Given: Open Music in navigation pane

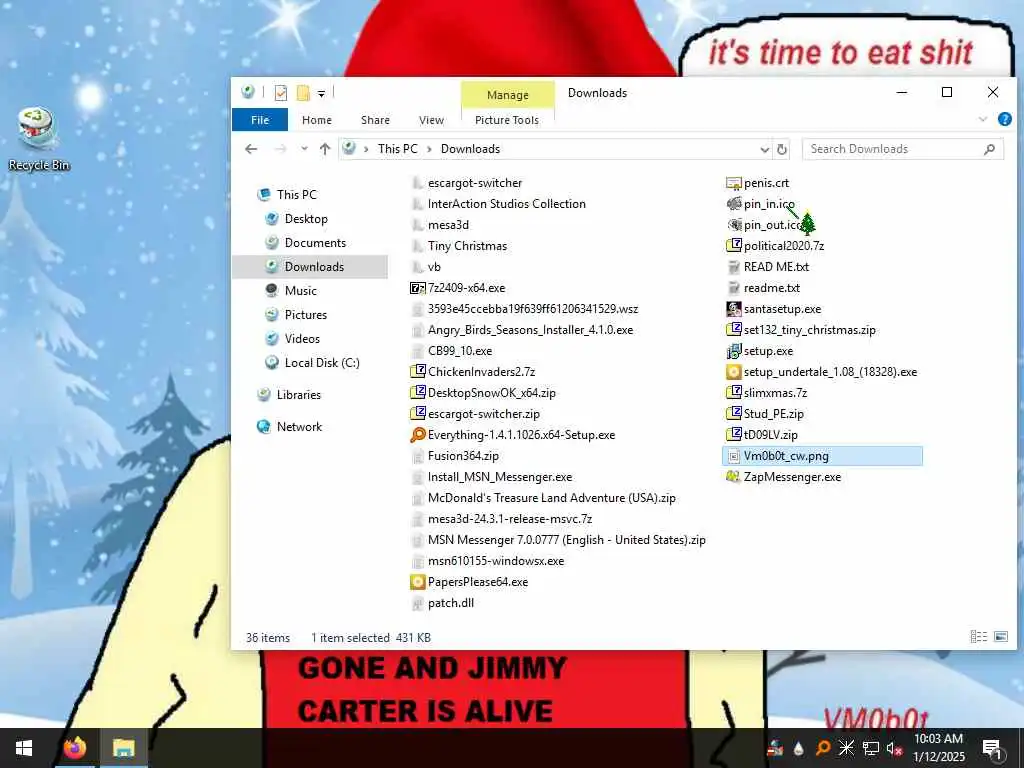Looking at the screenshot, I should [x=300, y=291].
